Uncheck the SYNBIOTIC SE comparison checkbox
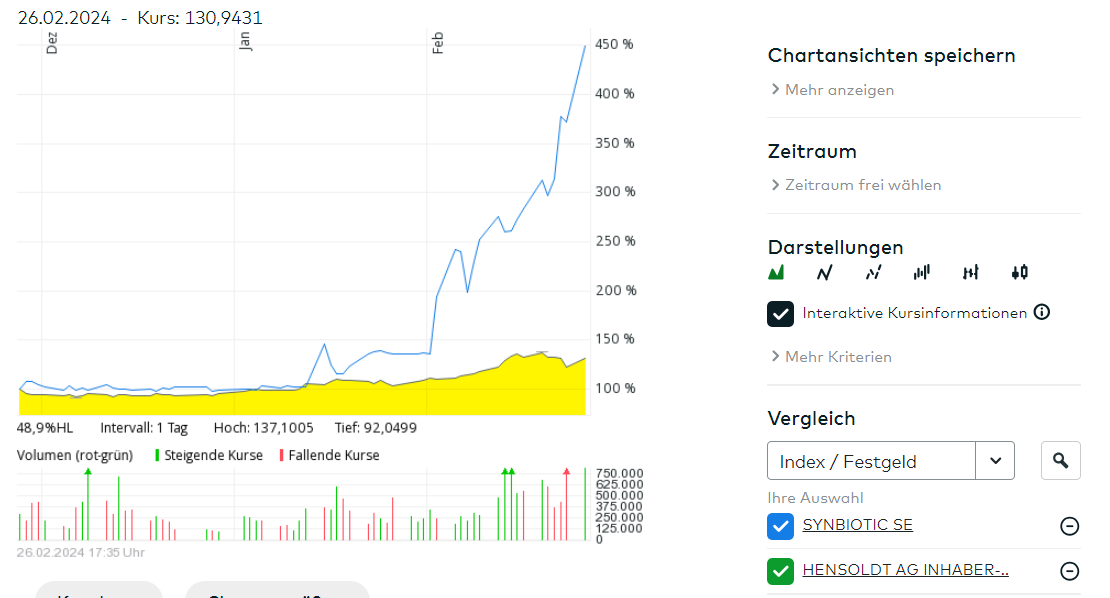This screenshot has height=598, width=1110. coord(780,526)
